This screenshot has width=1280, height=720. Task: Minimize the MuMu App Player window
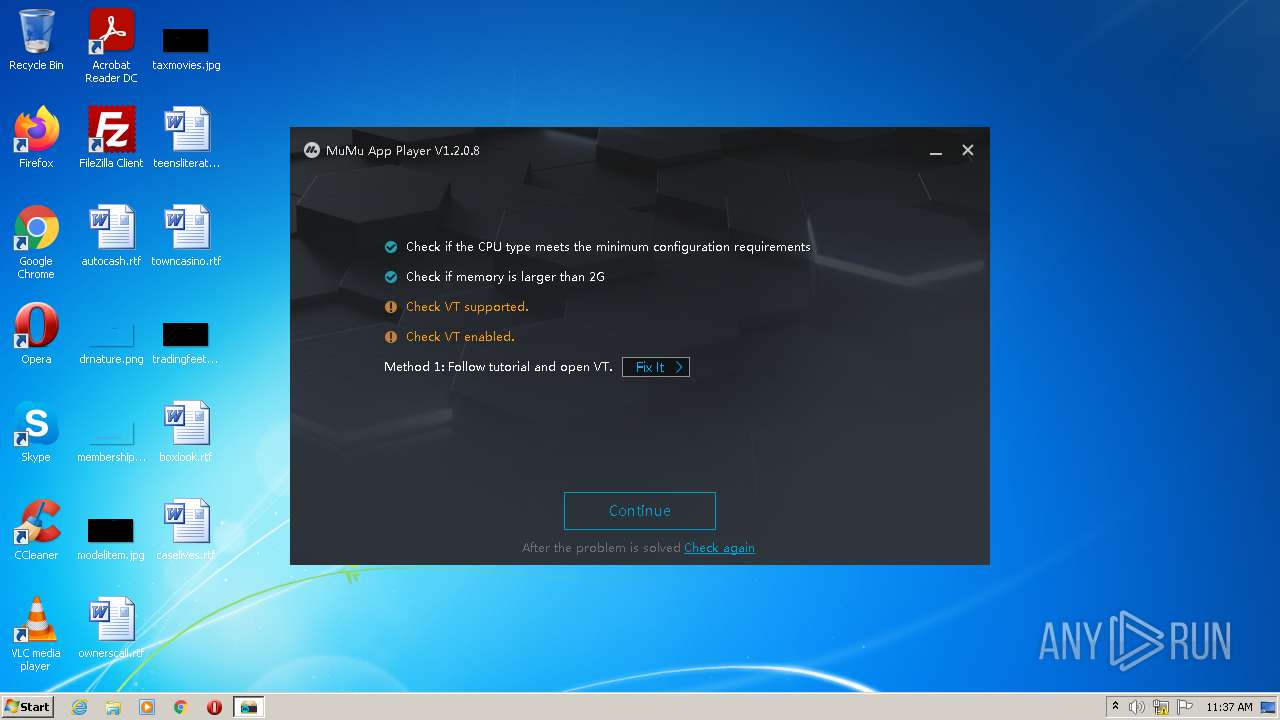(936, 151)
